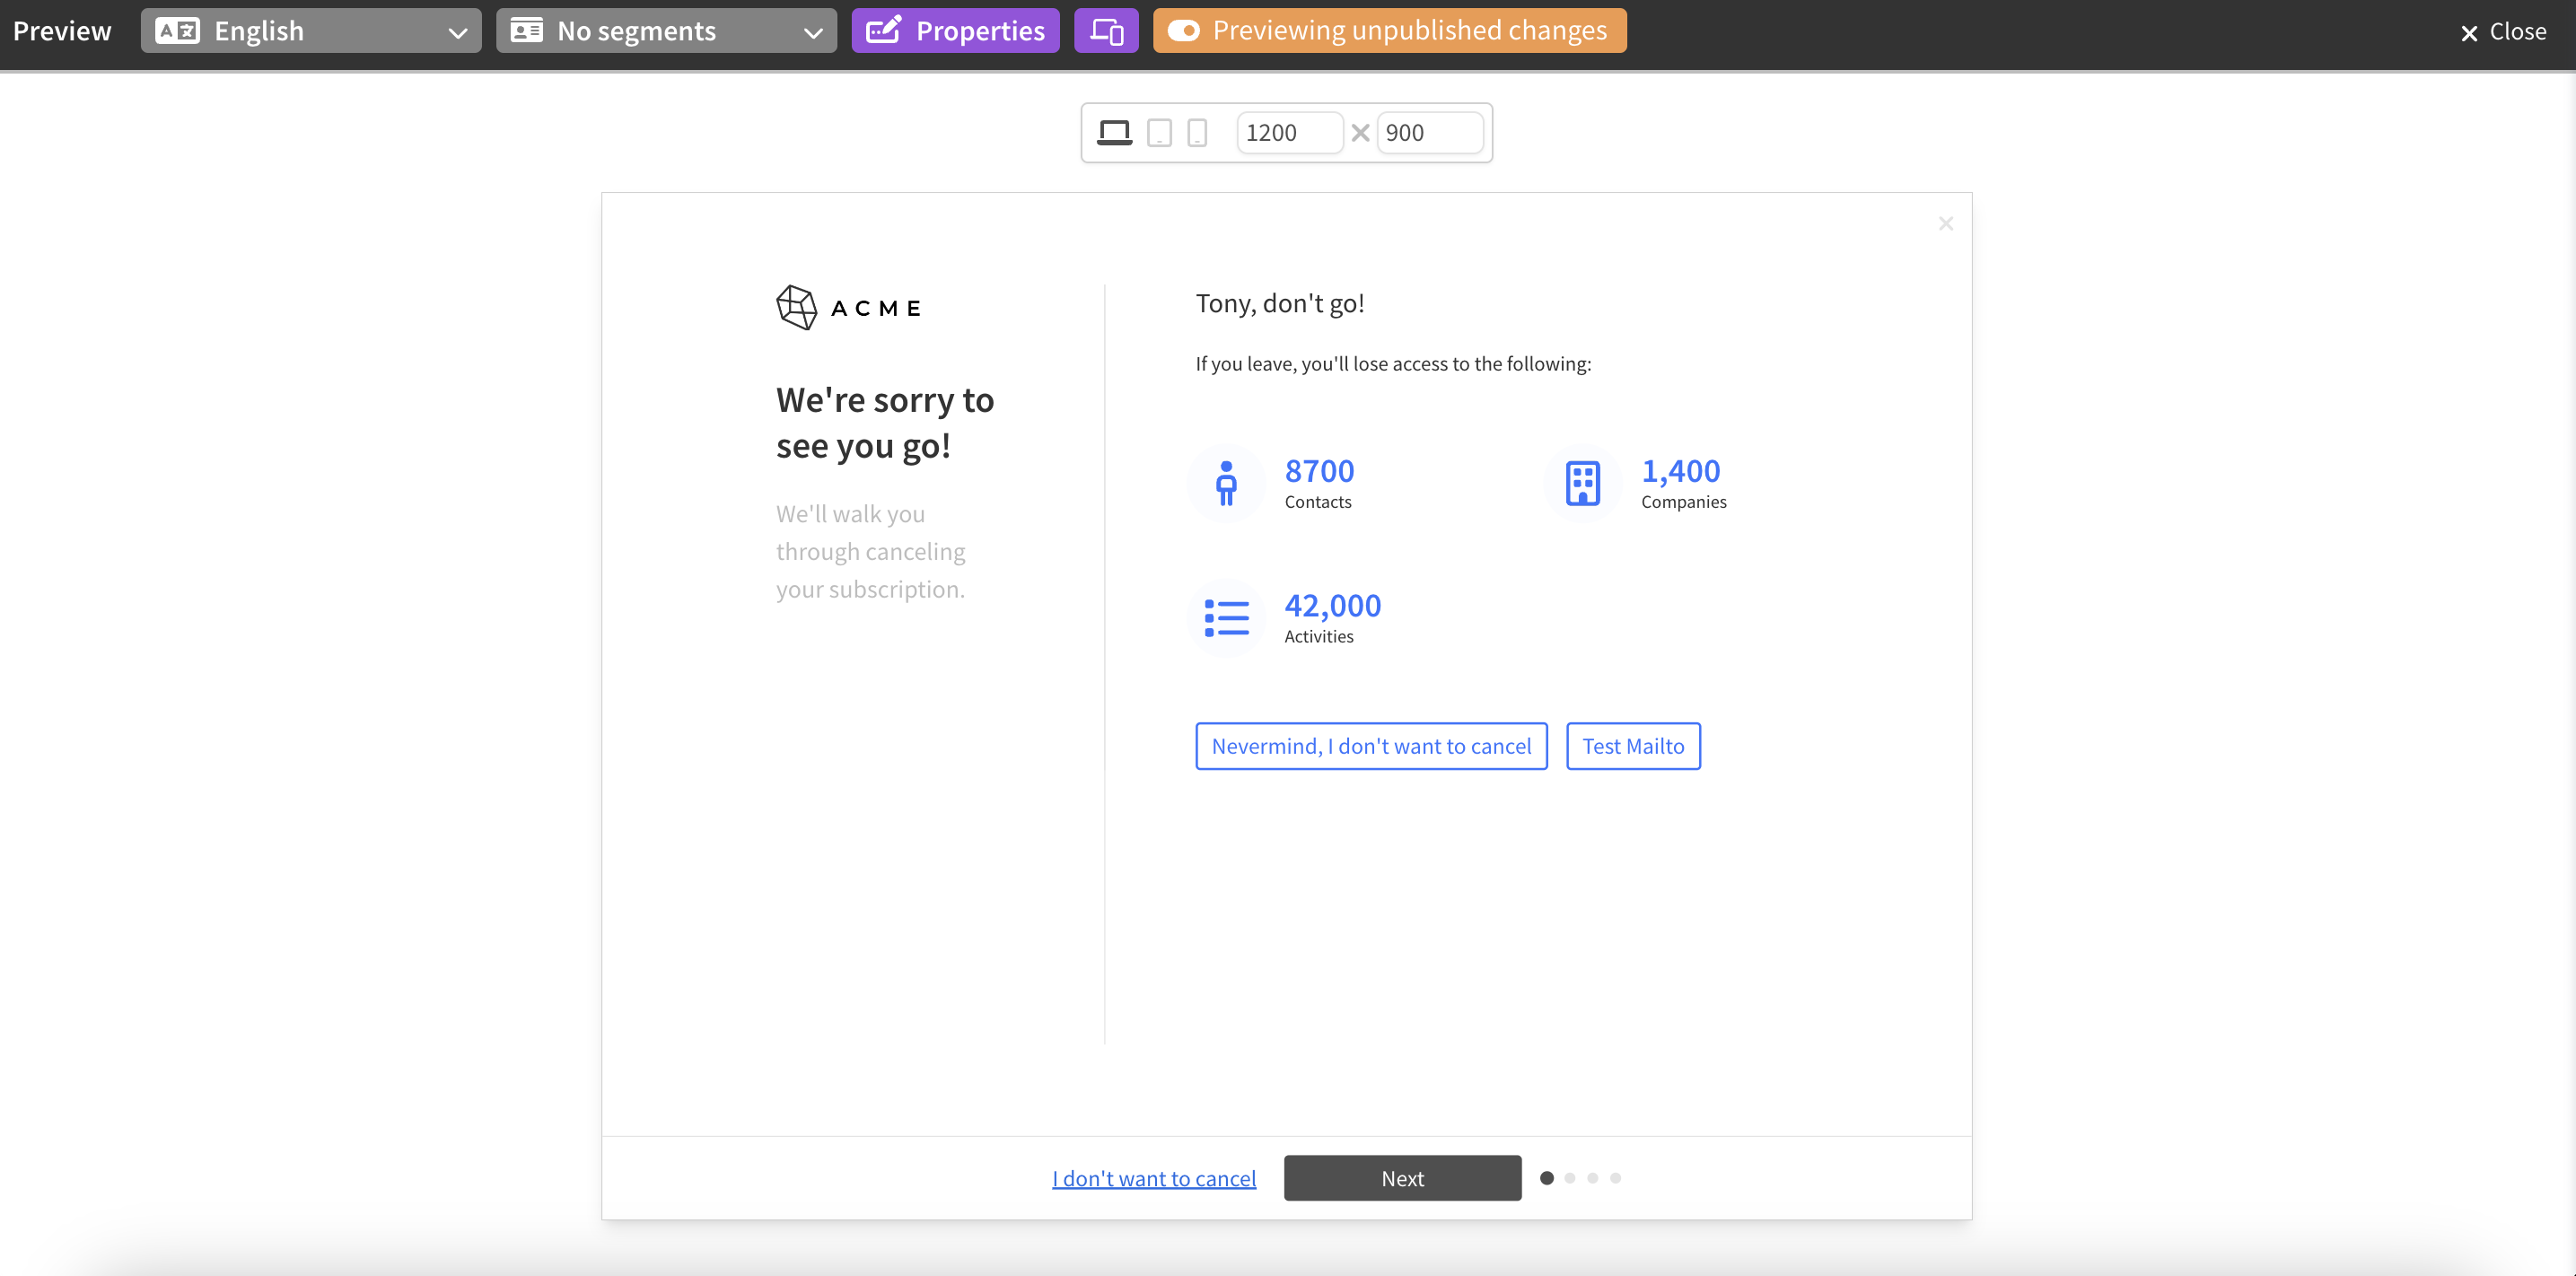Click the Activities list icon
The height and width of the screenshot is (1276, 2576).
[x=1226, y=617]
